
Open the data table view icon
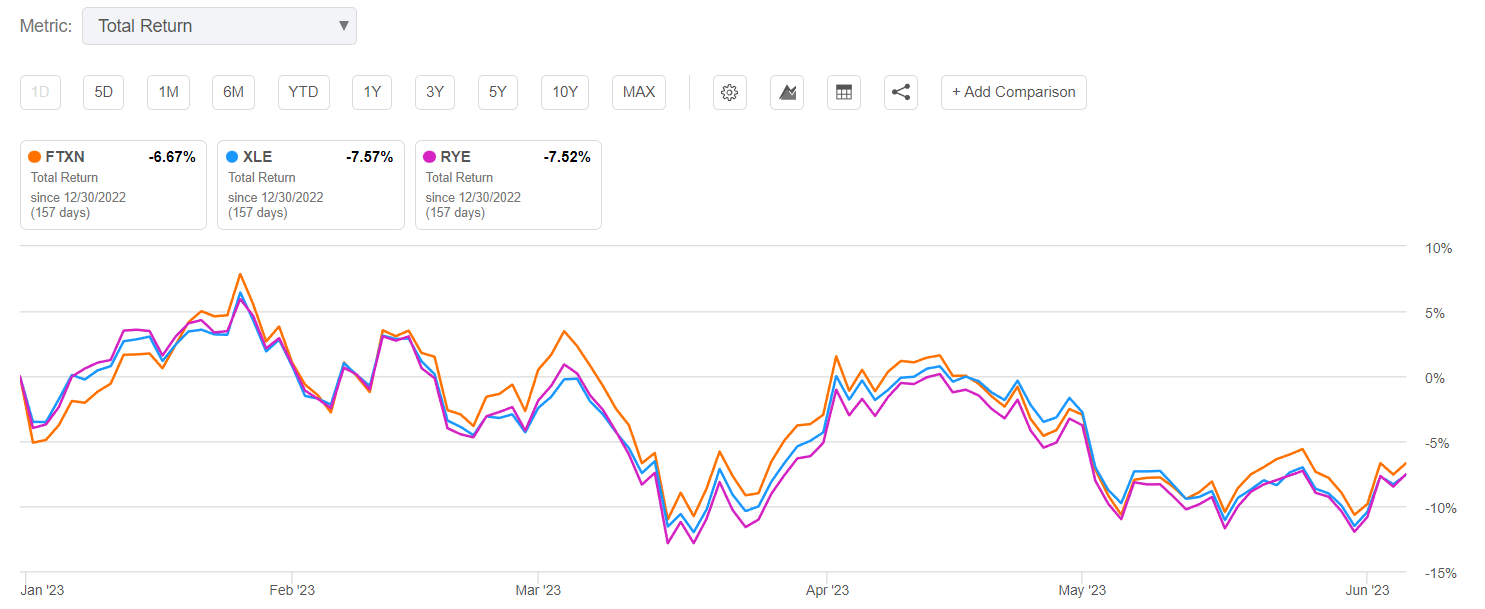point(844,92)
